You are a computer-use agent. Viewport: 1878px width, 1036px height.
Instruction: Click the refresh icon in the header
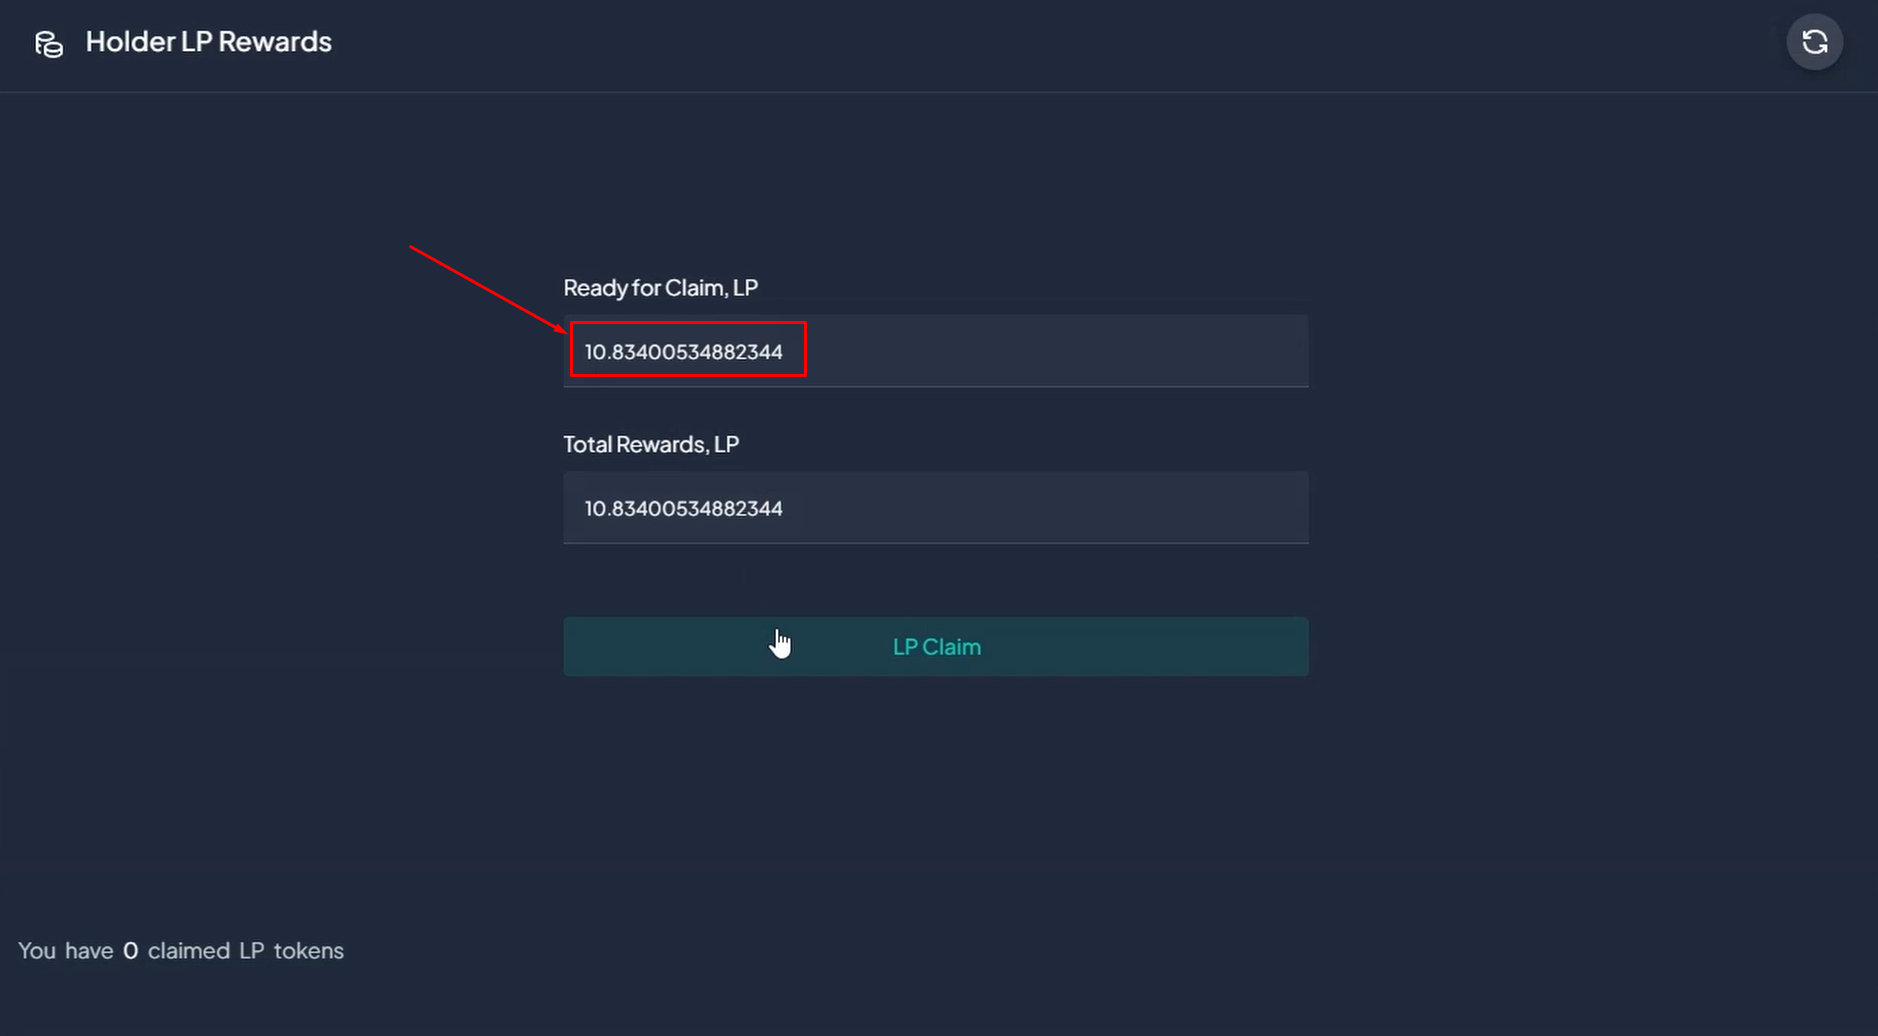[1814, 42]
